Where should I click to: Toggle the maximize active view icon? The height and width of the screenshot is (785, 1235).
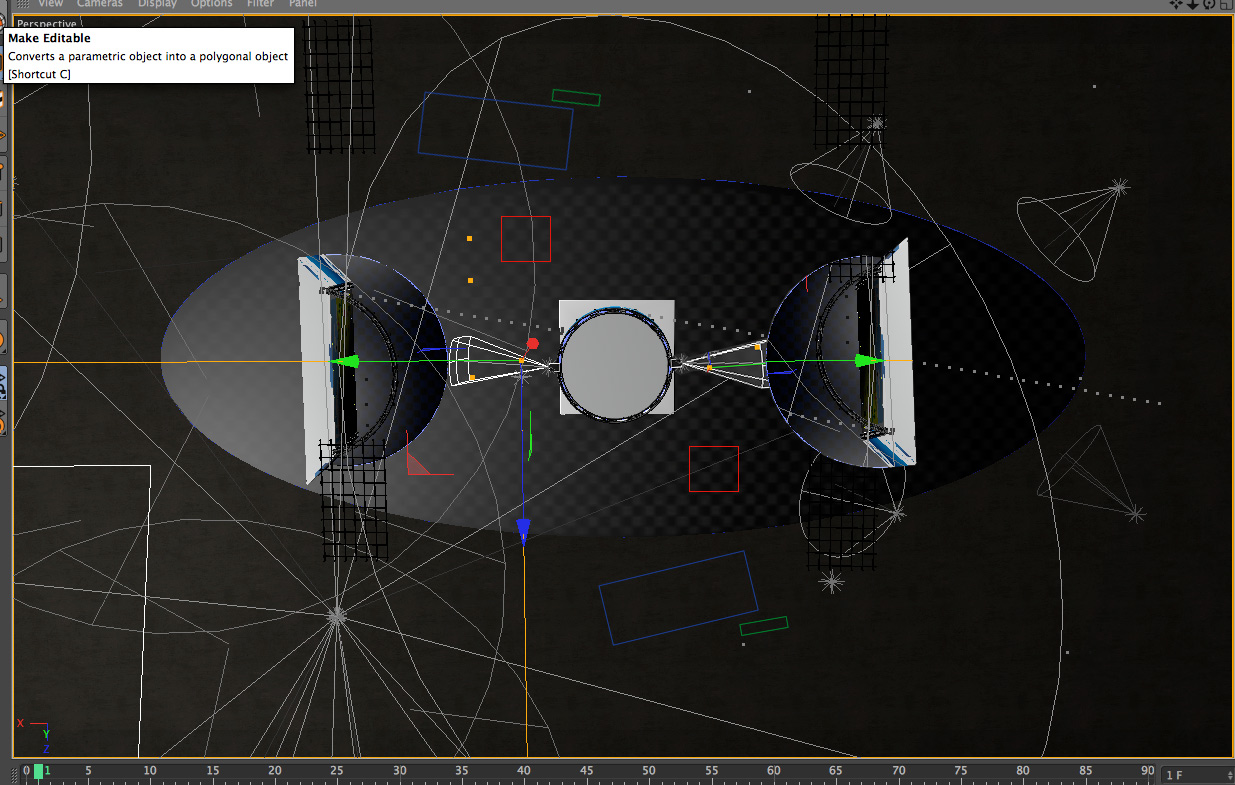click(1225, 4)
